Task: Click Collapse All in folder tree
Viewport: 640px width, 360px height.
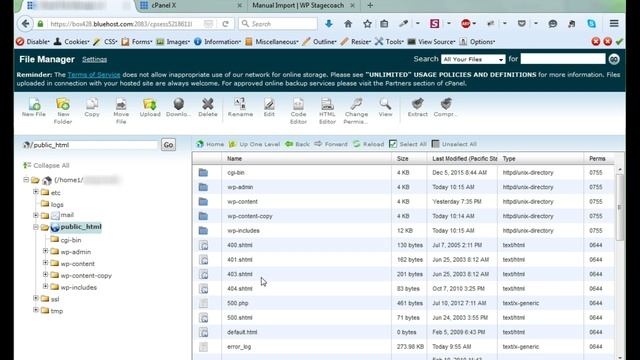Action: click(x=46, y=165)
